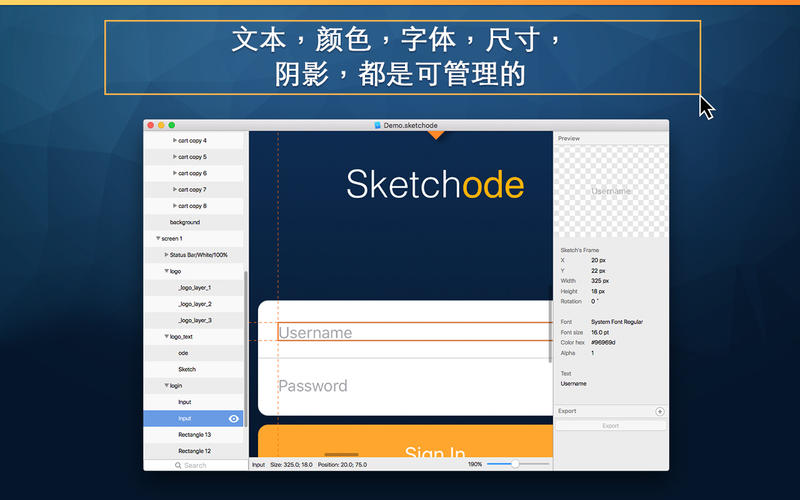Select the screen 1 row label
800x500 pixels.
[x=172, y=238]
